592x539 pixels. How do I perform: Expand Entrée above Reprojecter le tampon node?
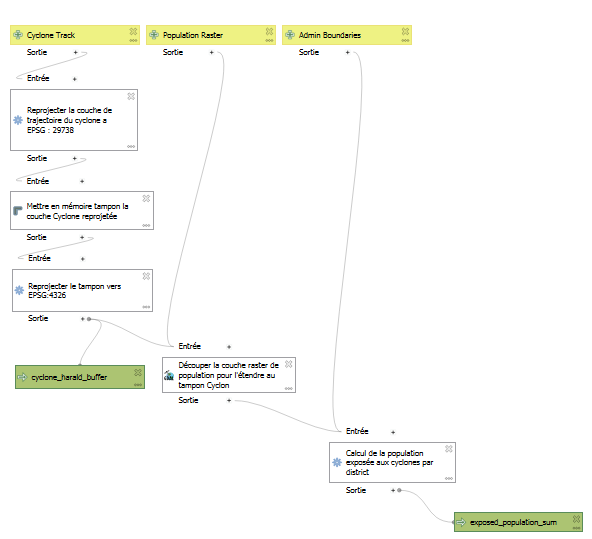point(83,259)
